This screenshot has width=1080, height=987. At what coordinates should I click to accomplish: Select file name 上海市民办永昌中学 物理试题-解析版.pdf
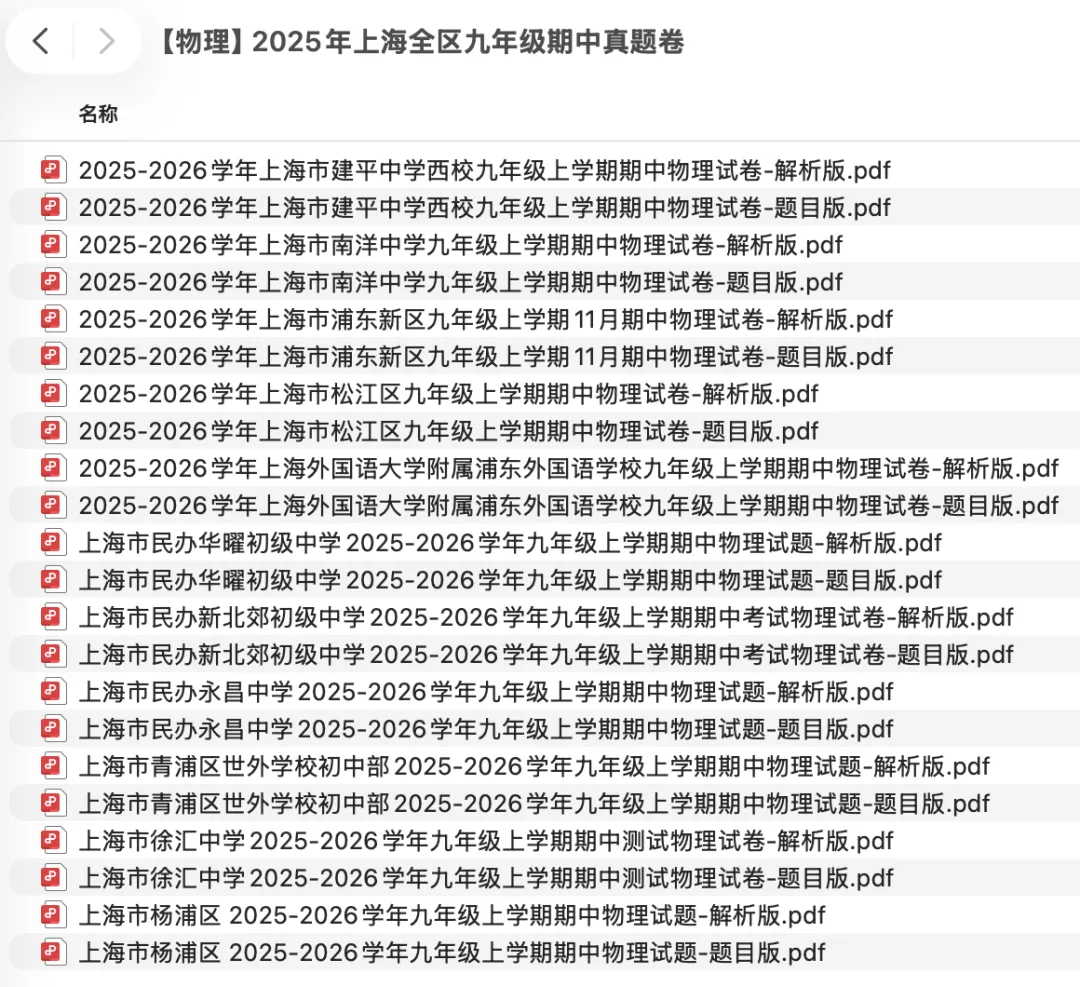(x=486, y=692)
